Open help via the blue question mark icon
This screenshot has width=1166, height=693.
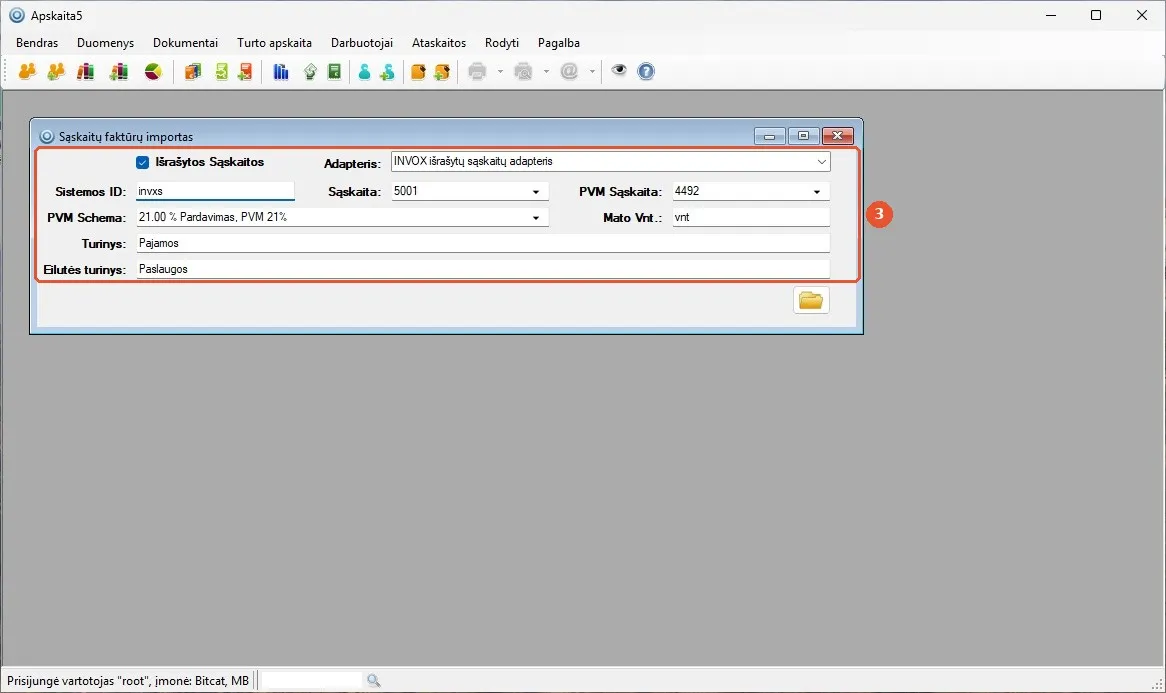pyautogui.click(x=646, y=71)
